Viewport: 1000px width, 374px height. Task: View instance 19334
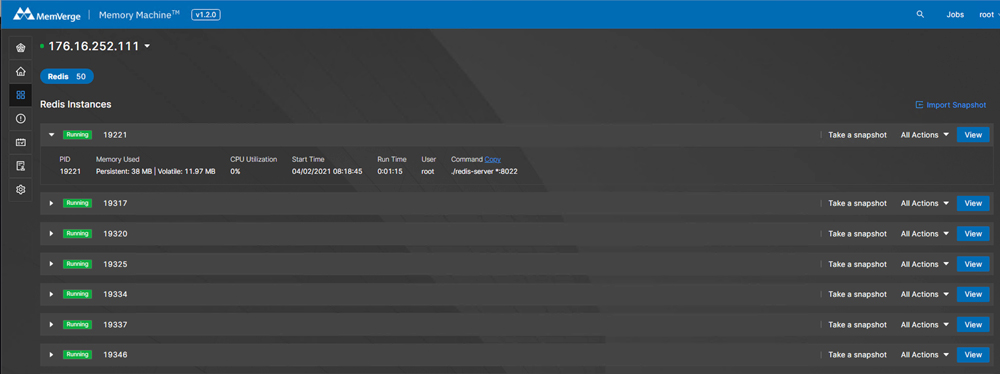click(x=973, y=294)
